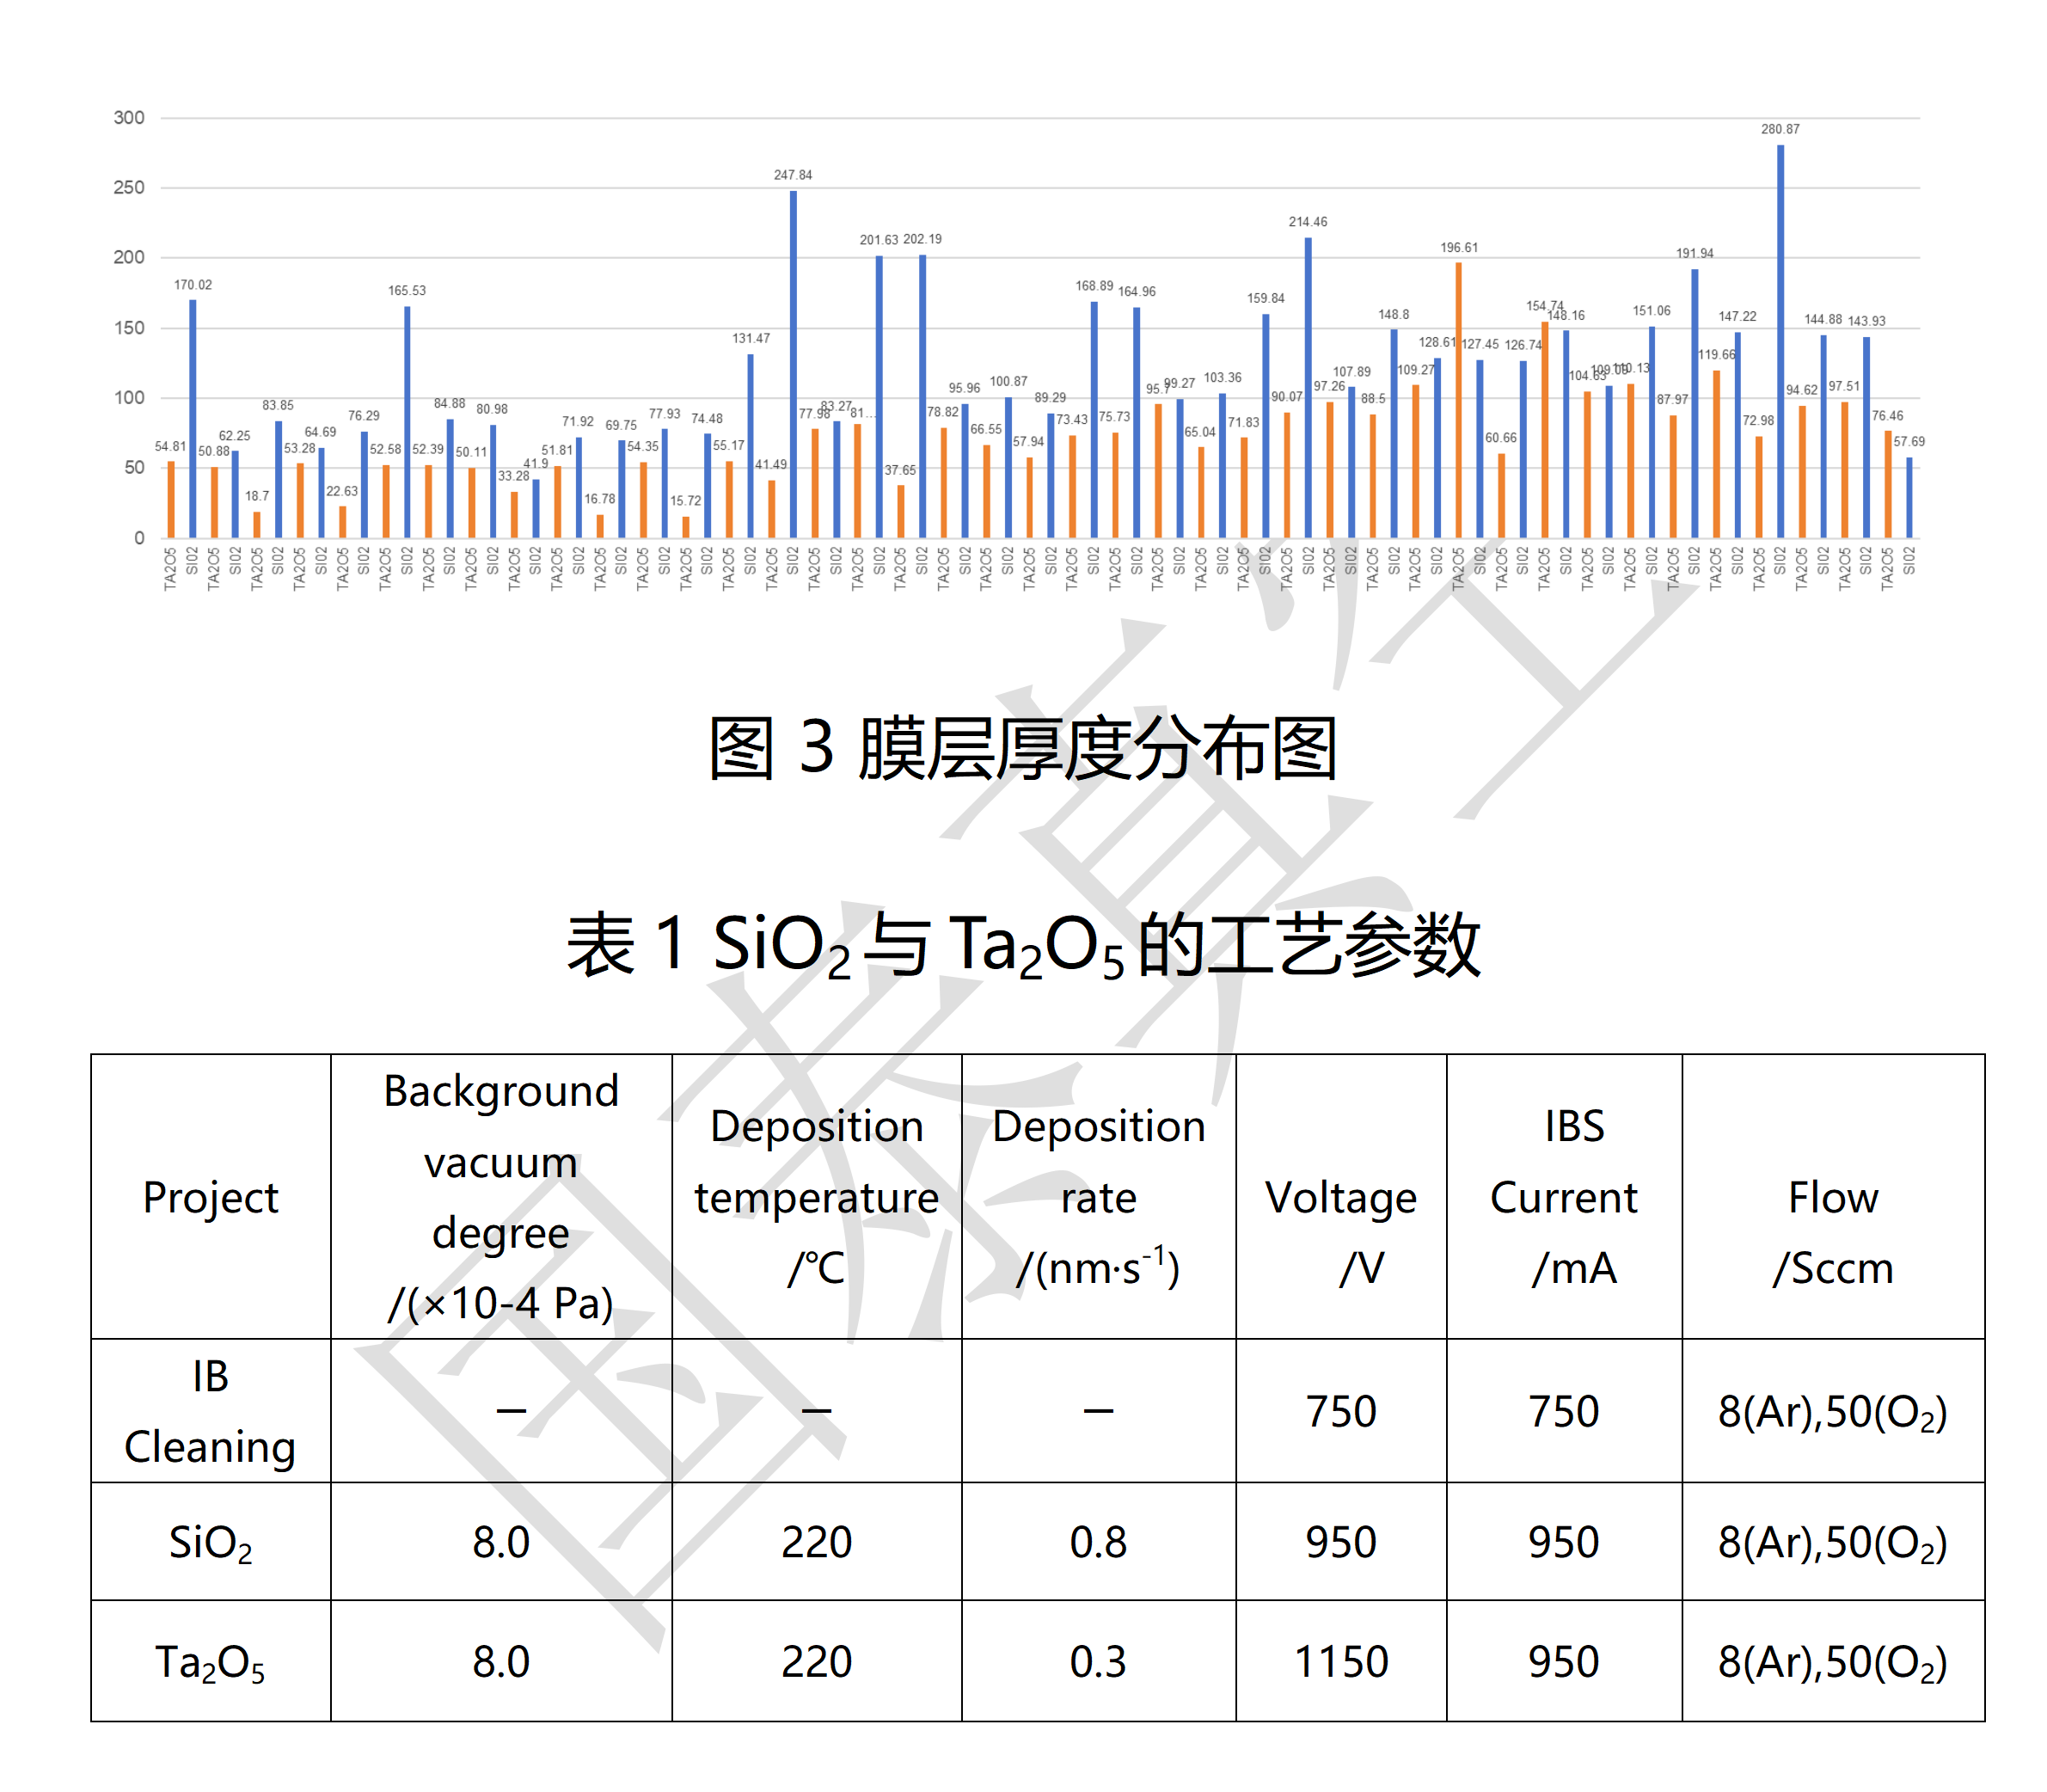The image size is (2047, 1792).
Task: Click the table title 表 1 工艺参数
Action: point(1022,945)
